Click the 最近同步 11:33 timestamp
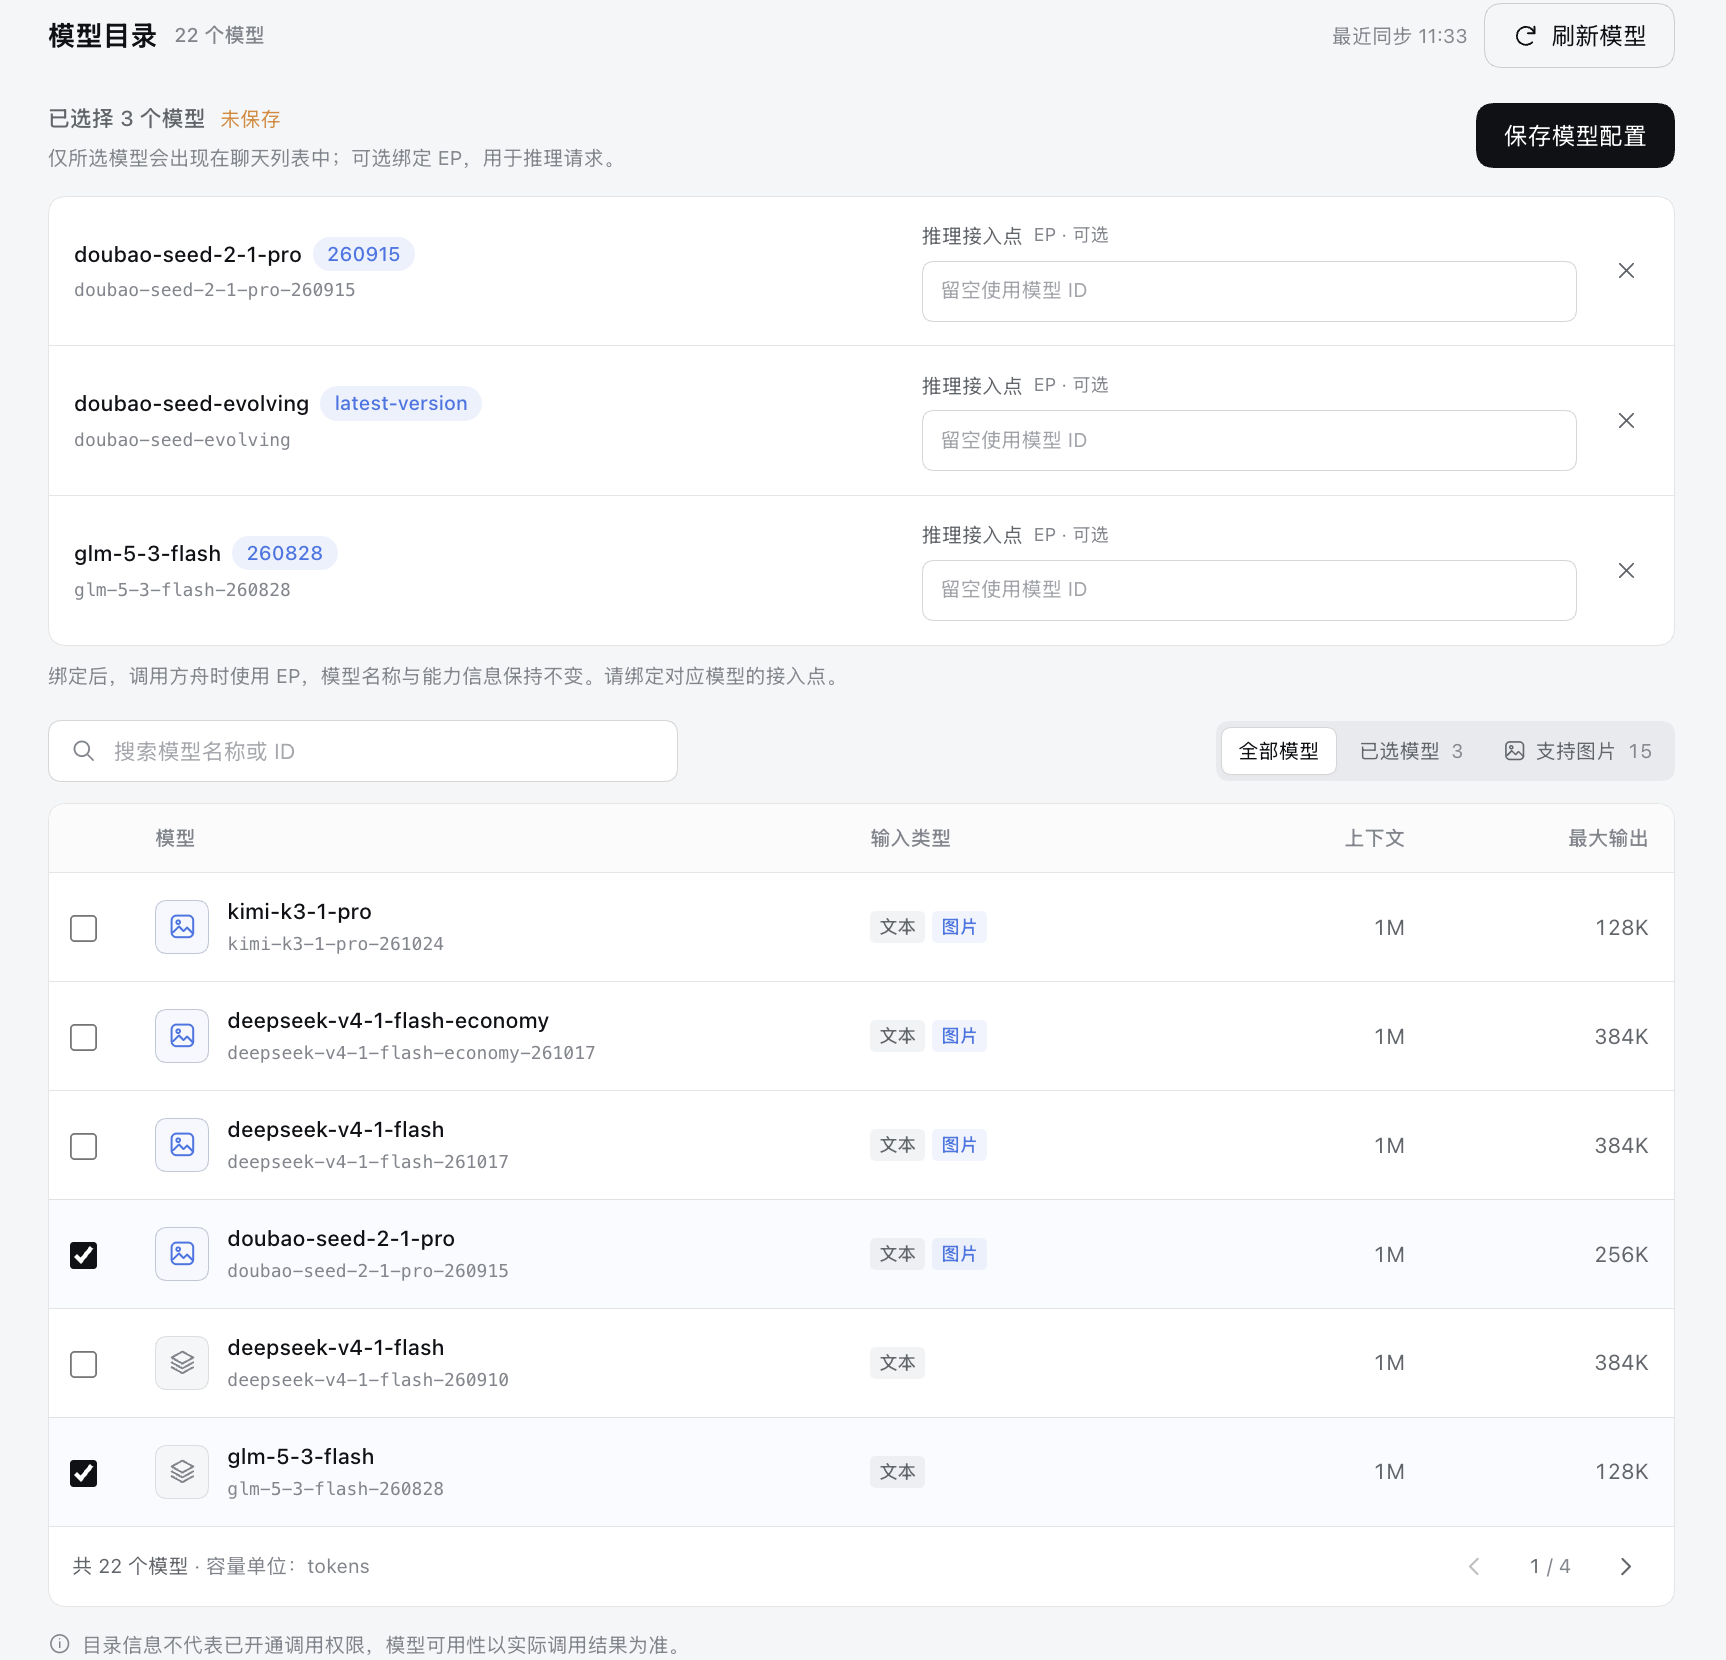The width and height of the screenshot is (1726, 1660). pos(1399,36)
